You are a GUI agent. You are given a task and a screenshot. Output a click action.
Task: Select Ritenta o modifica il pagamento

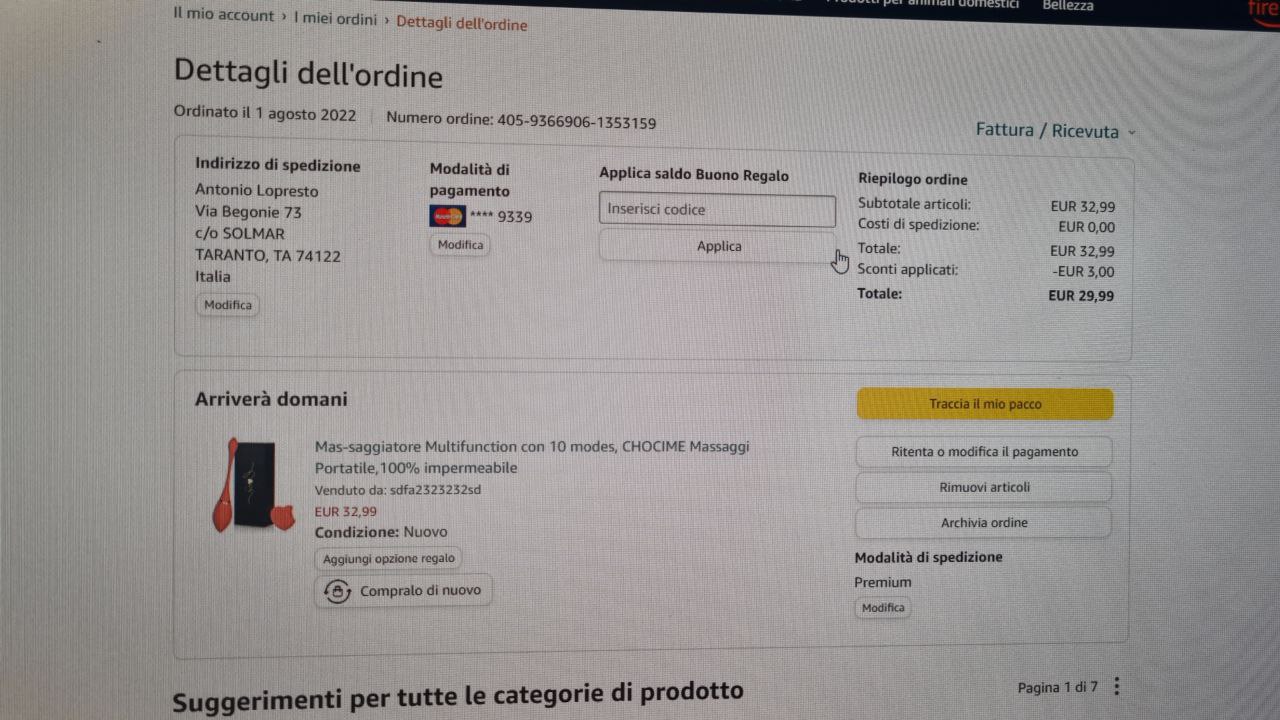click(984, 452)
